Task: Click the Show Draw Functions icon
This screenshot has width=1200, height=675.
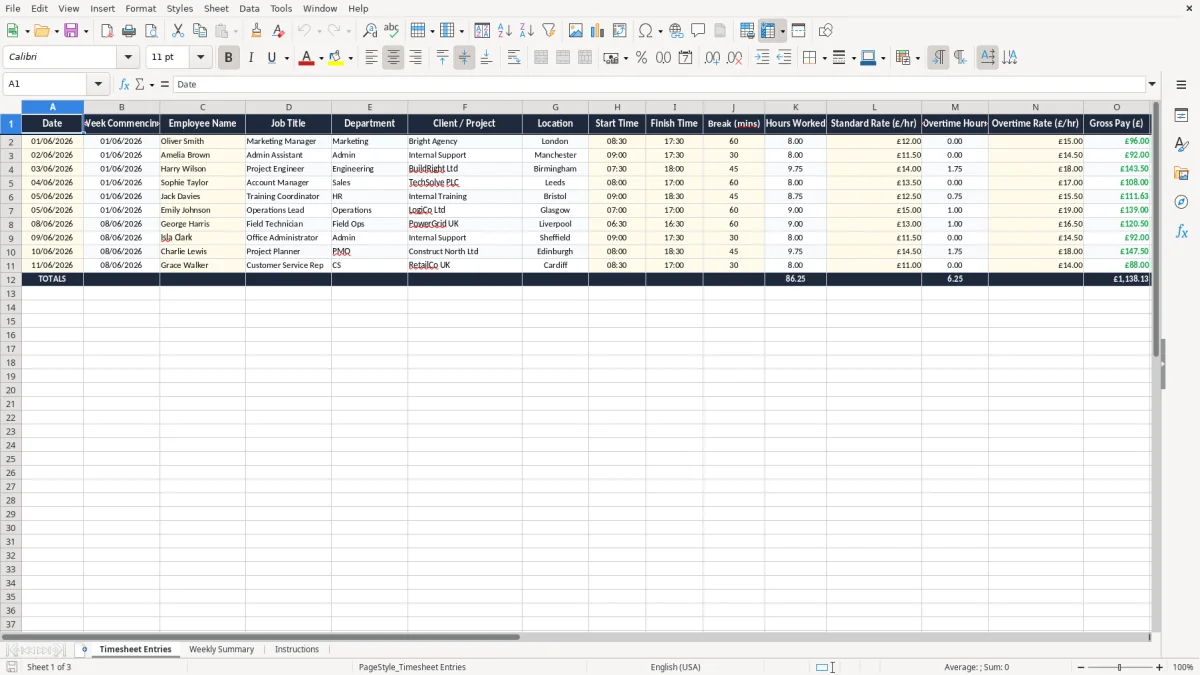Action: click(826, 31)
